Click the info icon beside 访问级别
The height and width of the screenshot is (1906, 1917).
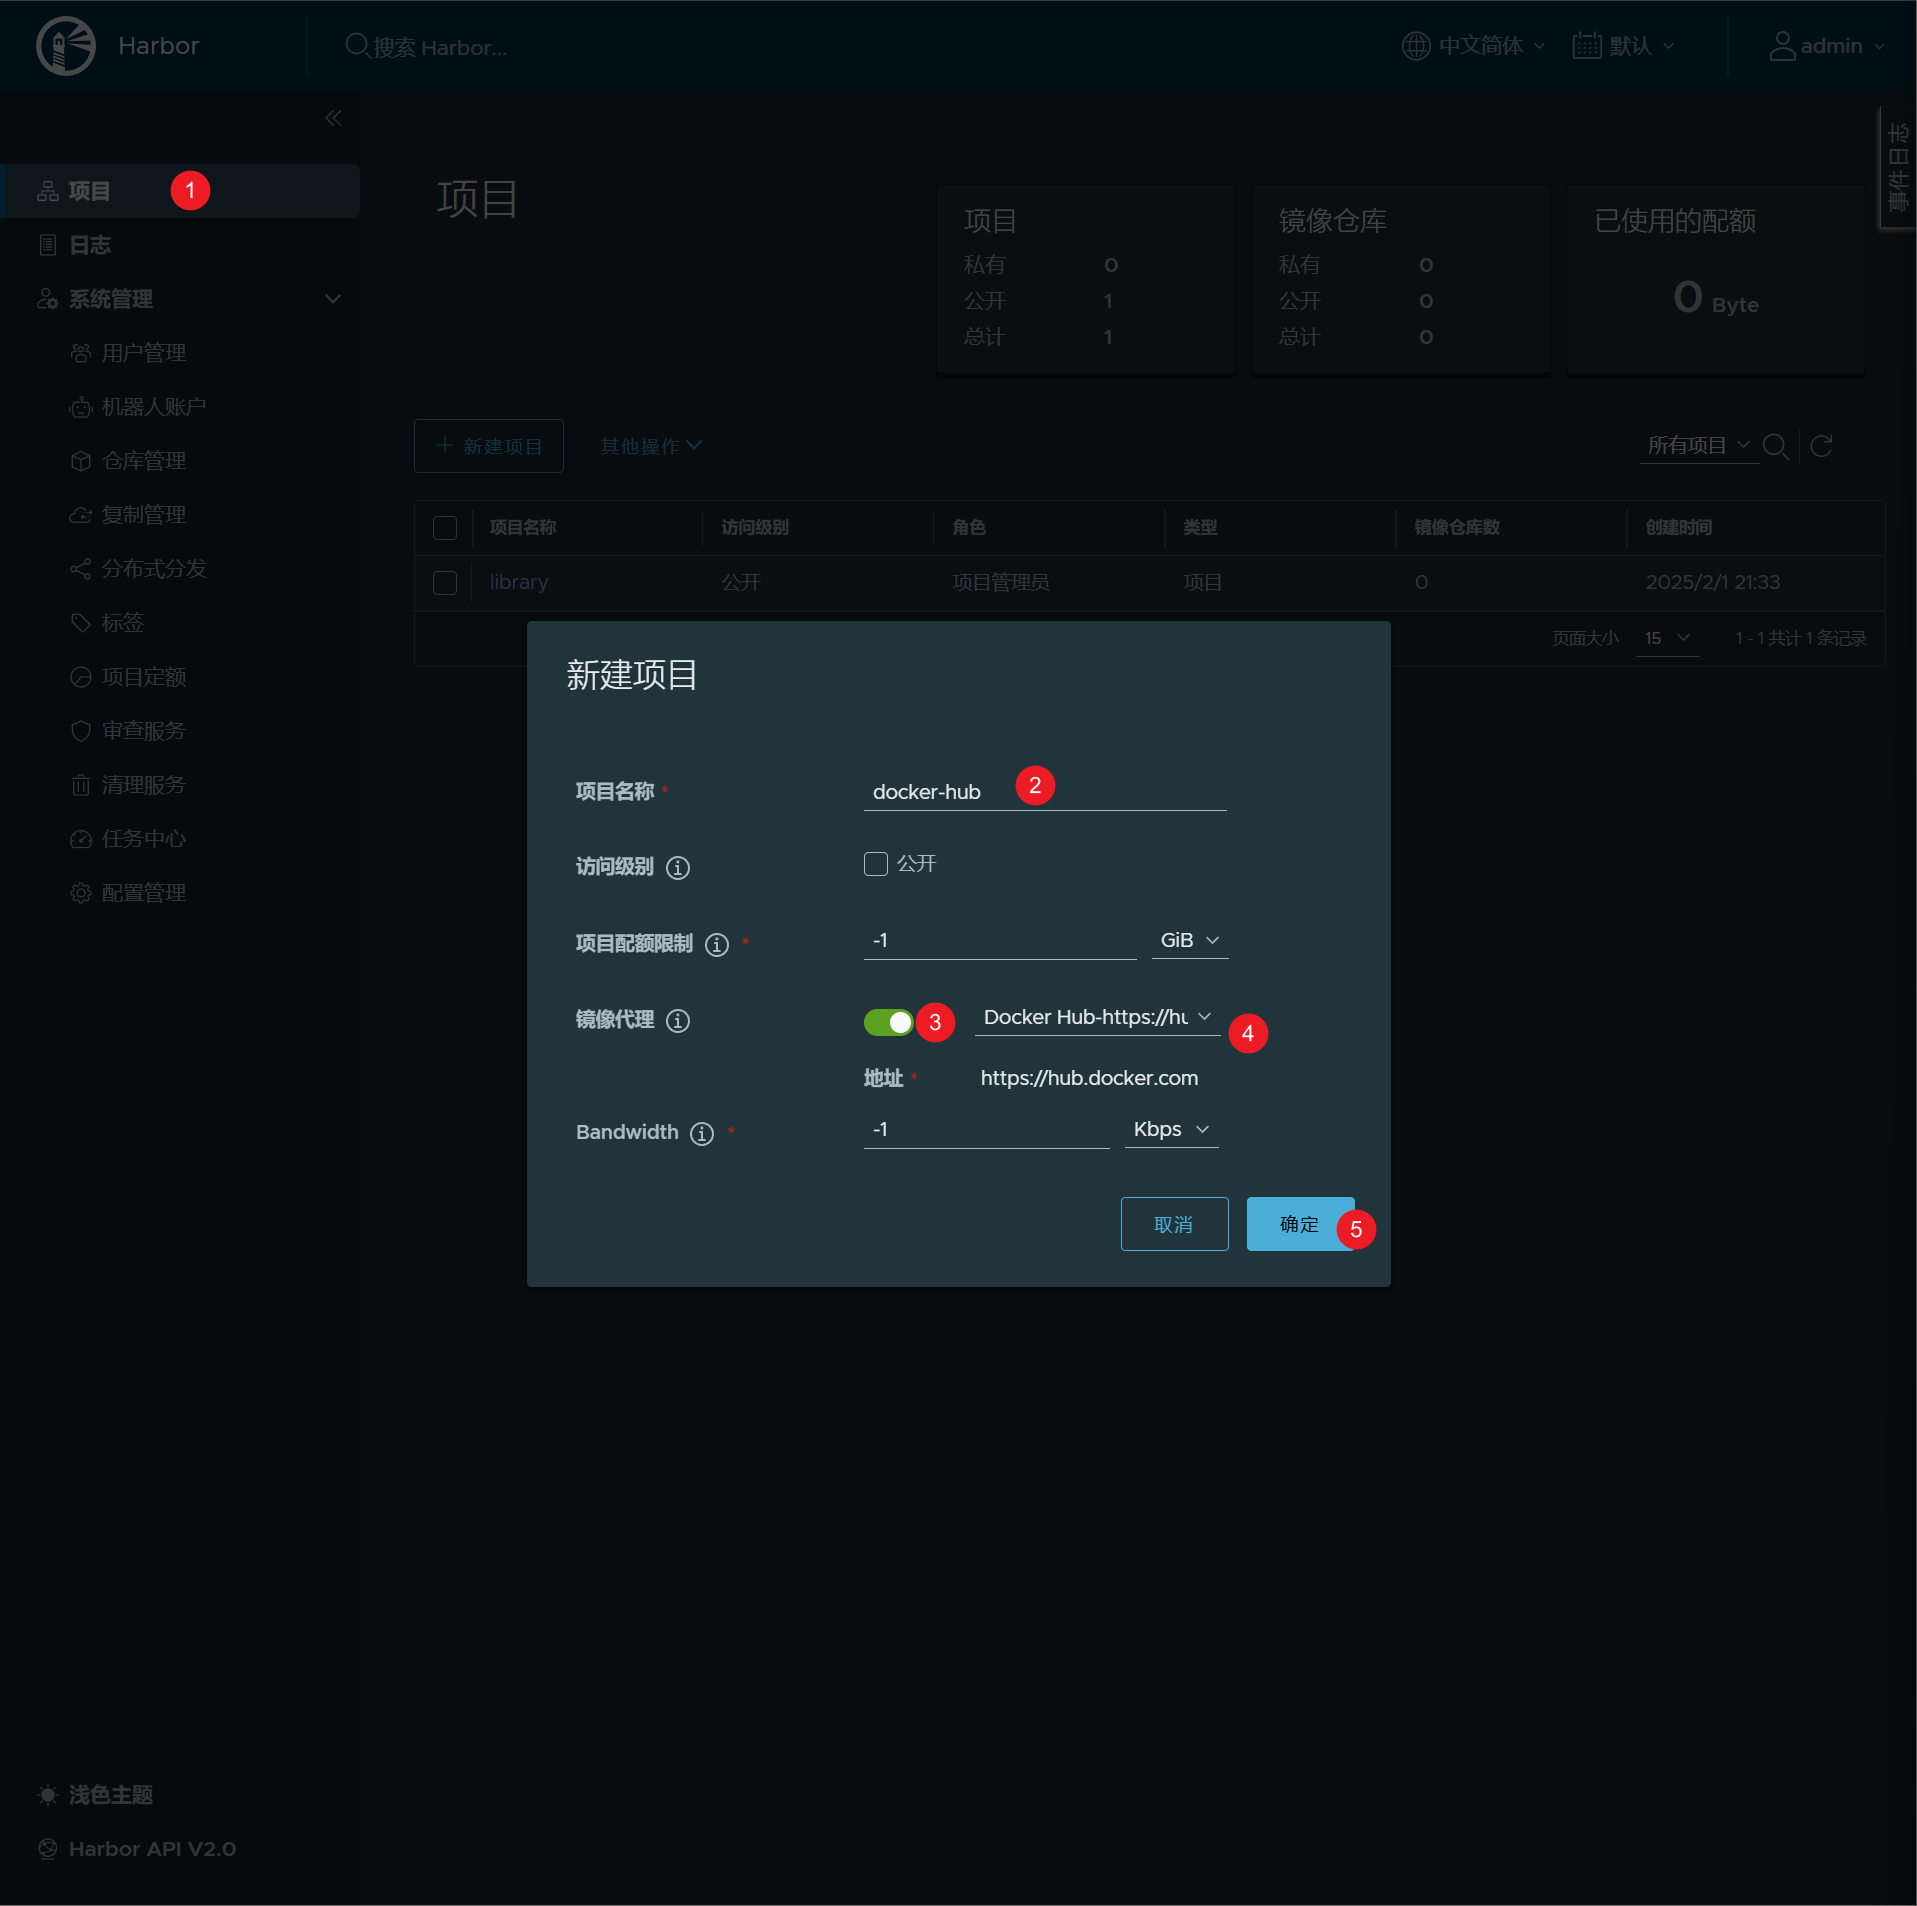pyautogui.click(x=678, y=867)
